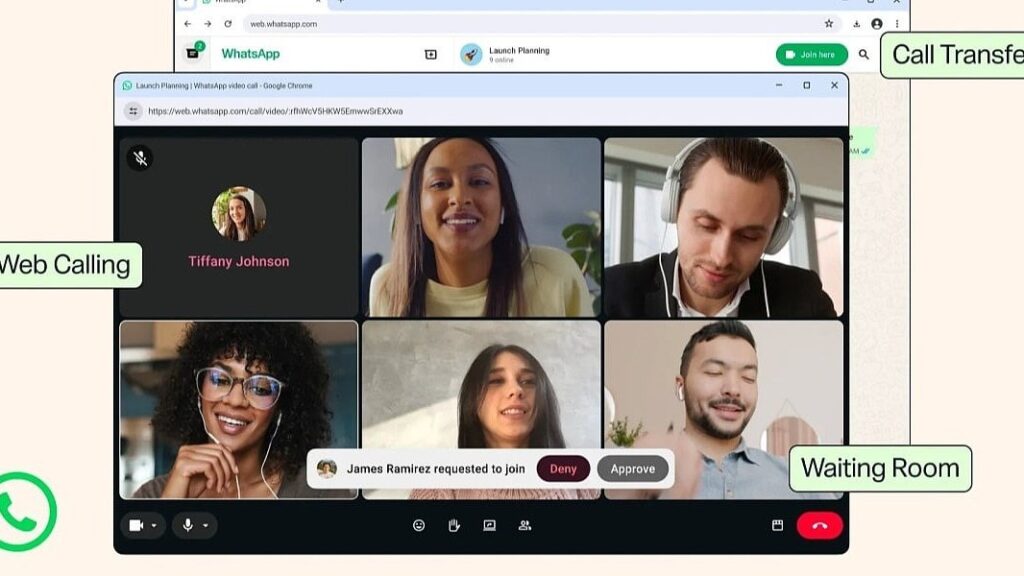Select the video tile of the woman with glasses

click(238, 409)
